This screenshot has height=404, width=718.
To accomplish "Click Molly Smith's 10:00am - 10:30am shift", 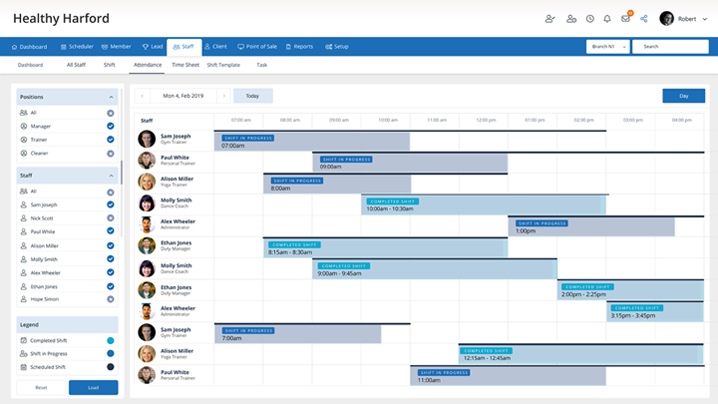I will click(x=484, y=205).
